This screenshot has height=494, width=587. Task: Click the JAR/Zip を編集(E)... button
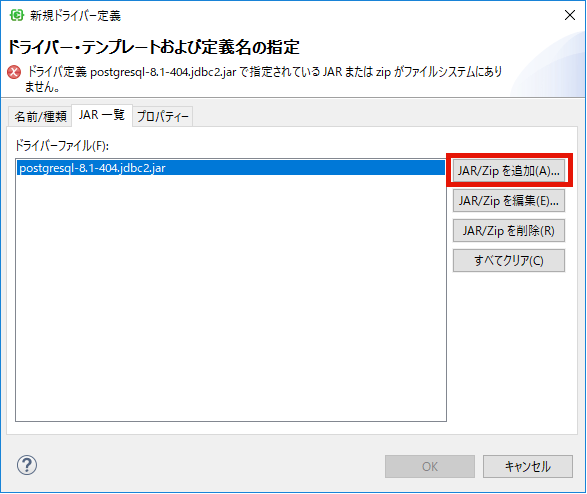pyautogui.click(x=509, y=201)
